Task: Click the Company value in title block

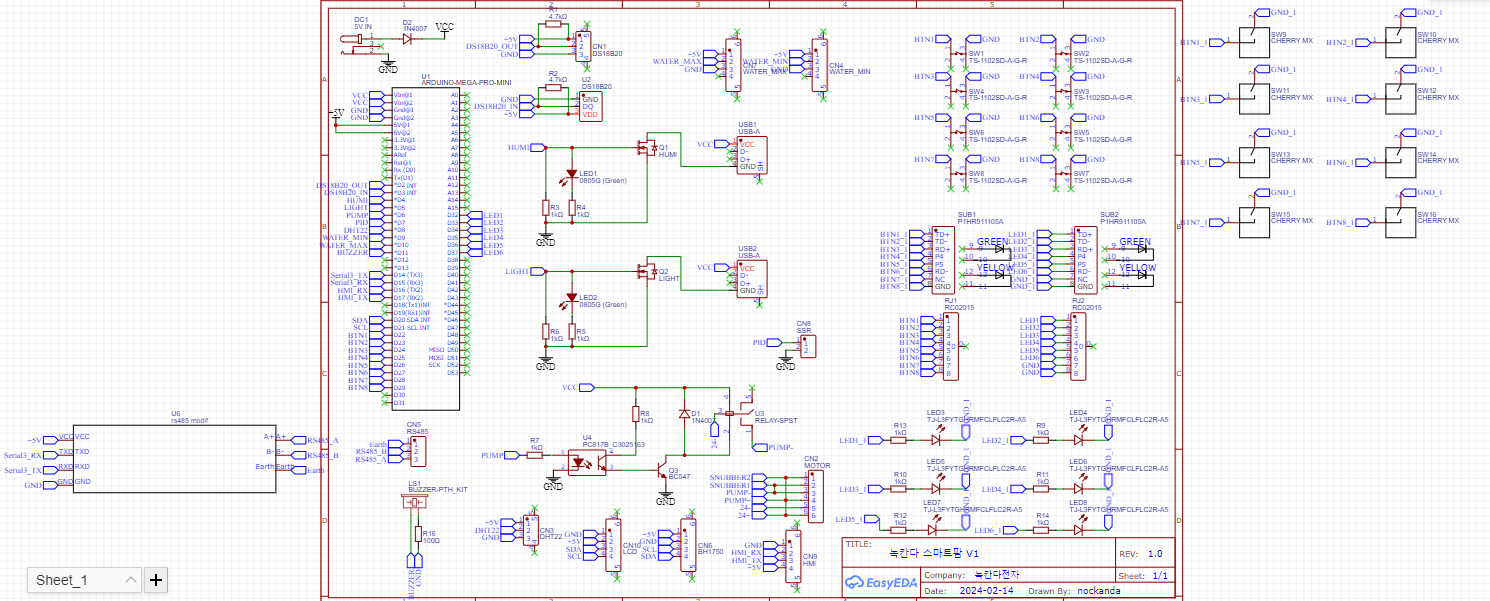Action: click(x=997, y=575)
